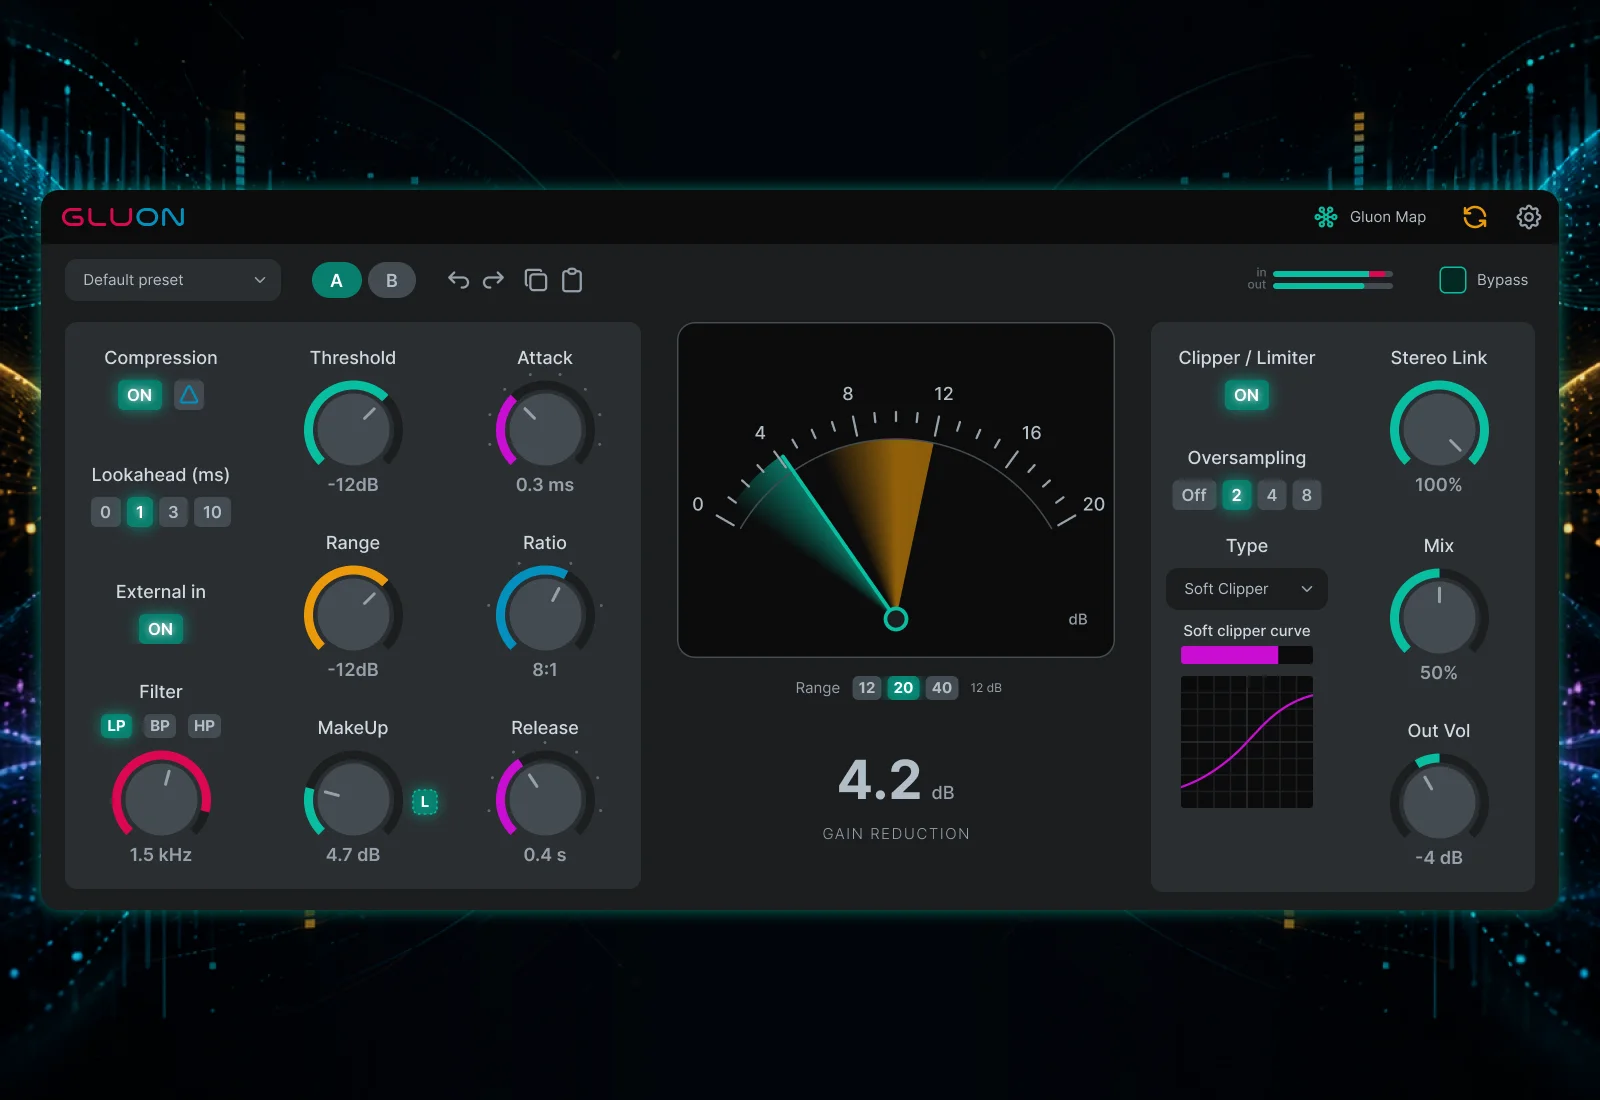Click the Ratio knob
1600x1100 pixels.
pyautogui.click(x=545, y=613)
